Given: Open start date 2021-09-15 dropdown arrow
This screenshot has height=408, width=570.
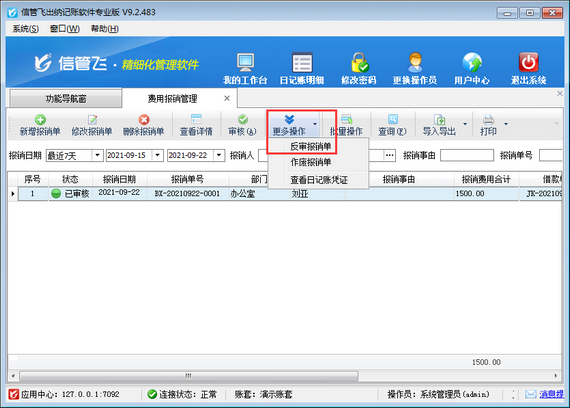Looking at the screenshot, I should (x=157, y=156).
